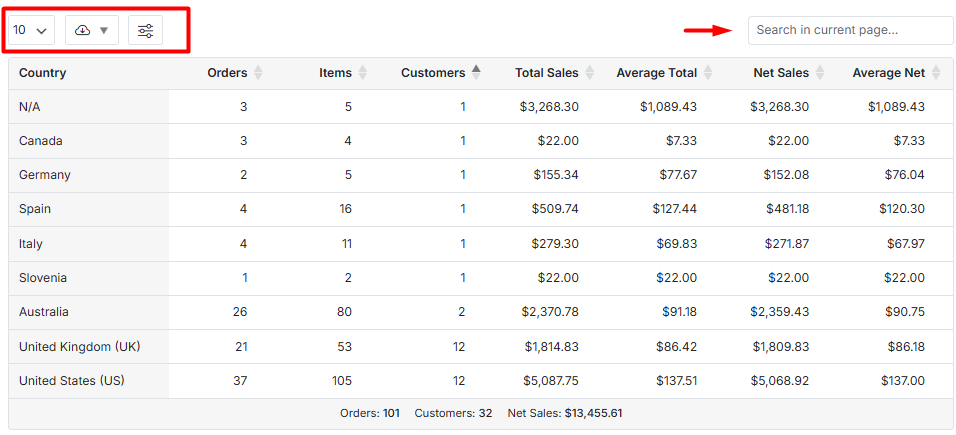Image resolution: width=956 pixels, height=435 pixels.
Task: Click the Country column header
Action: [x=42, y=73]
